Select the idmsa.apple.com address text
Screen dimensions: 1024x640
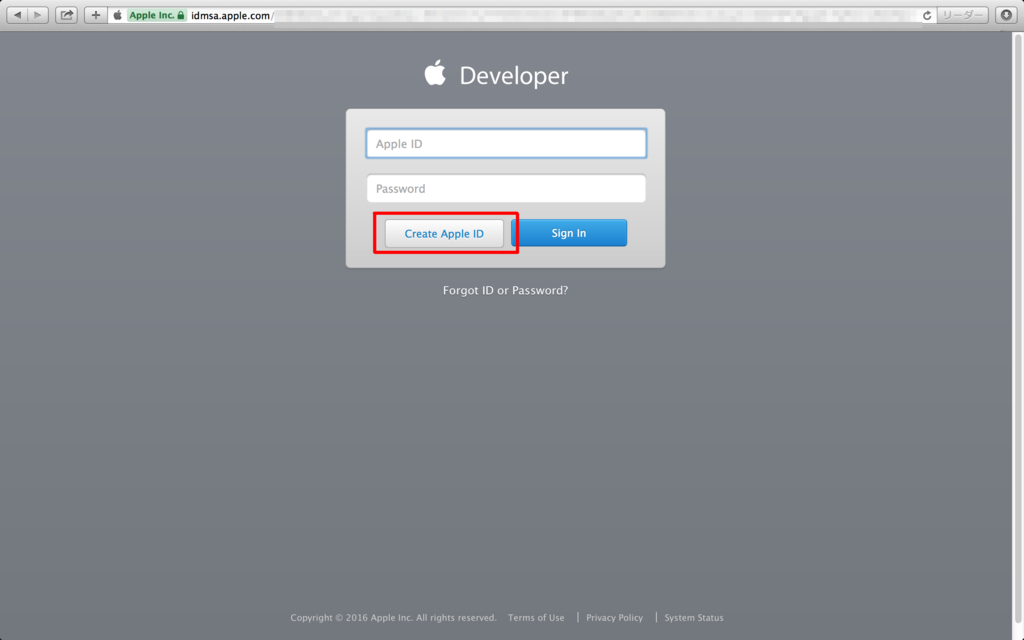point(231,16)
